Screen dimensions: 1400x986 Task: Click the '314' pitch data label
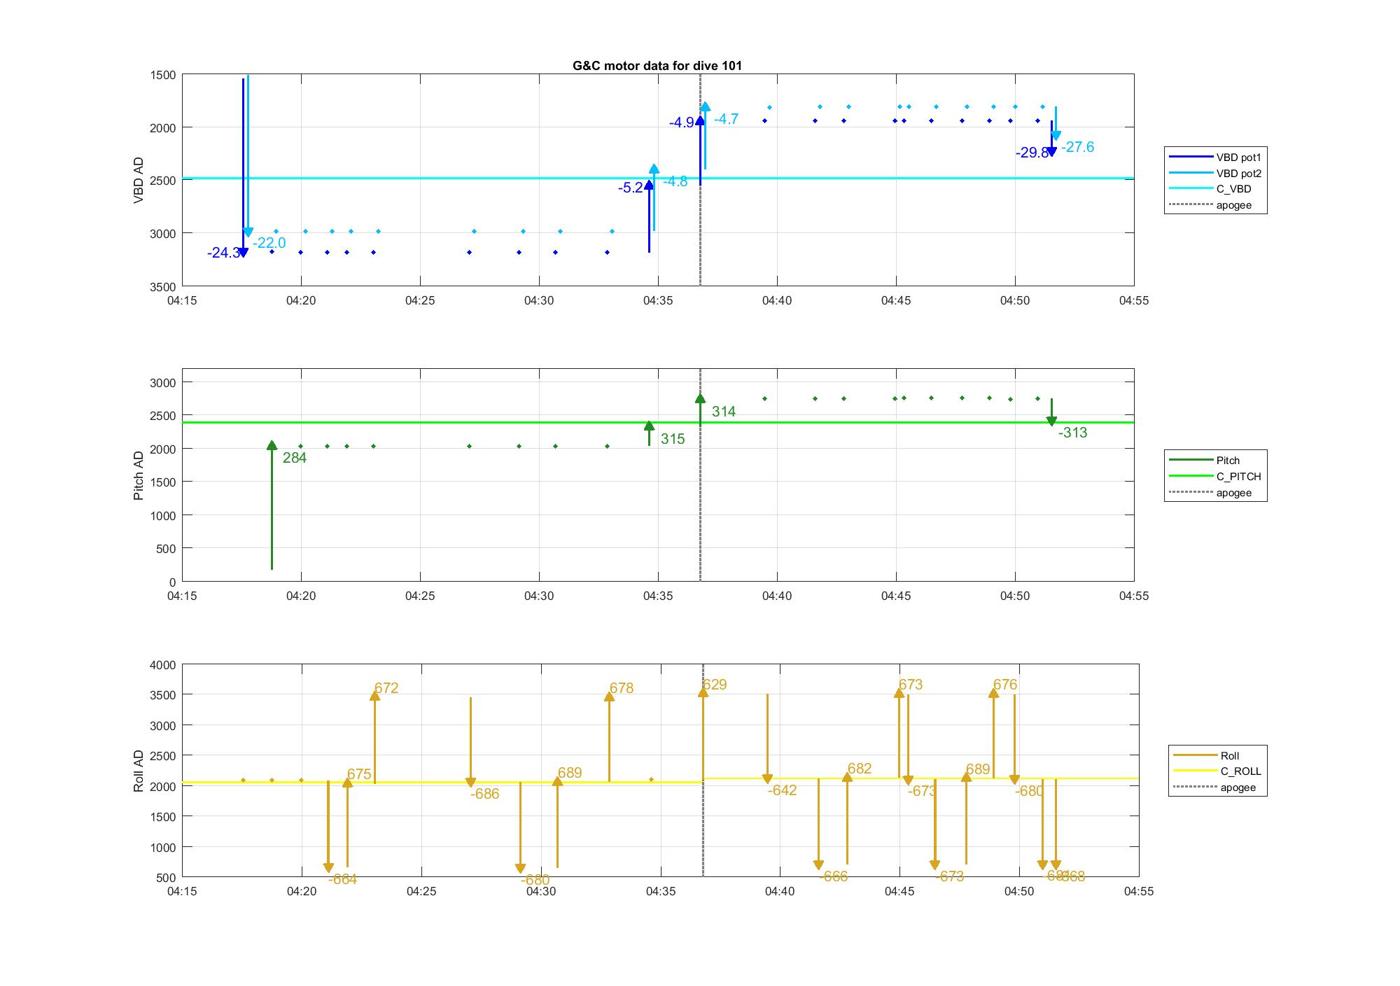click(x=724, y=412)
